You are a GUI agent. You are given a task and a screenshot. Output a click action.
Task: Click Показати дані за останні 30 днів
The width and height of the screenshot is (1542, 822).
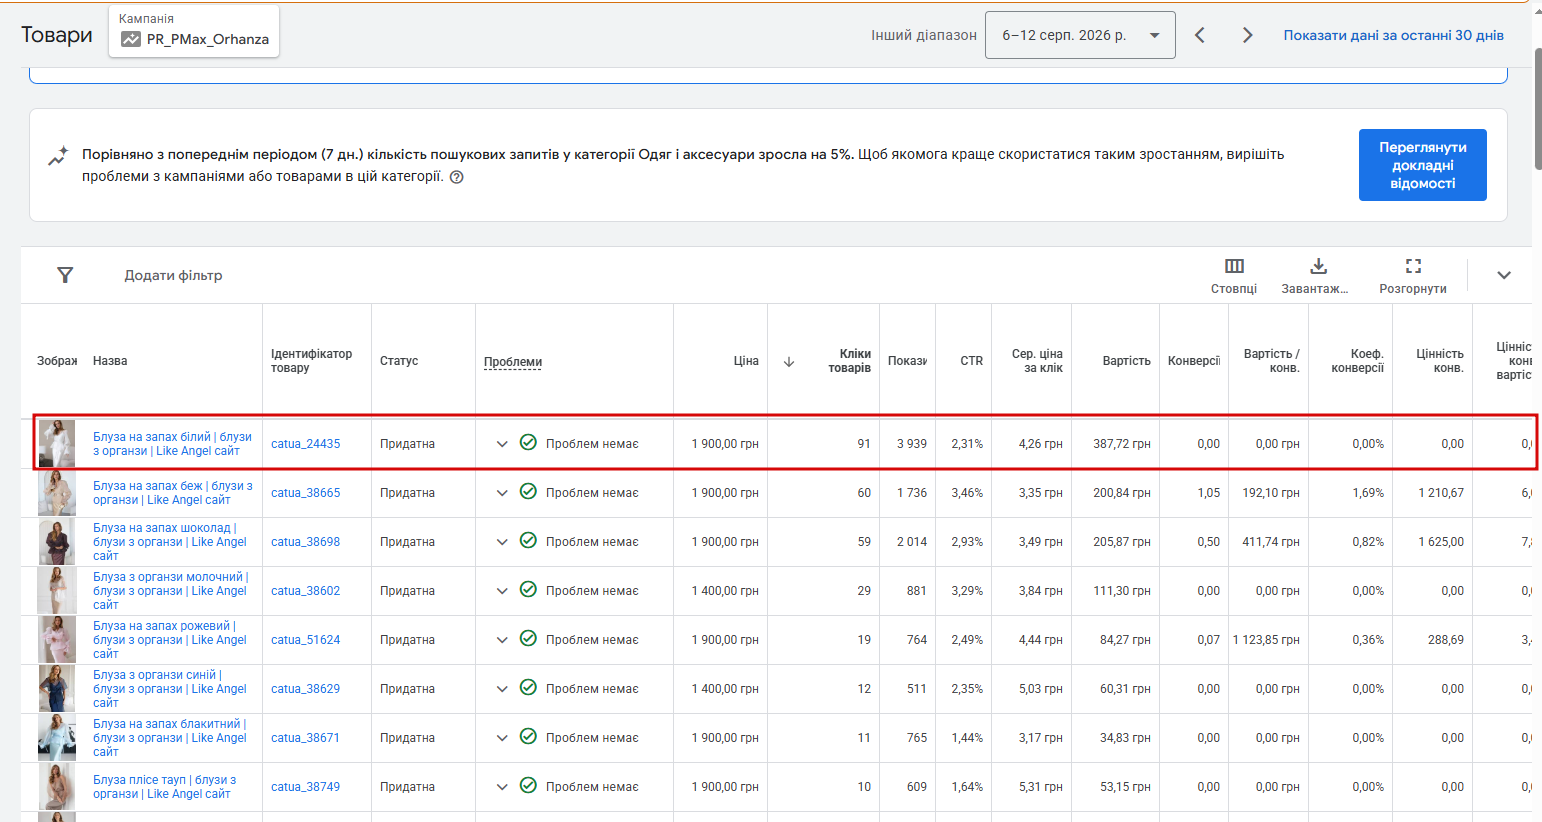tap(1393, 35)
